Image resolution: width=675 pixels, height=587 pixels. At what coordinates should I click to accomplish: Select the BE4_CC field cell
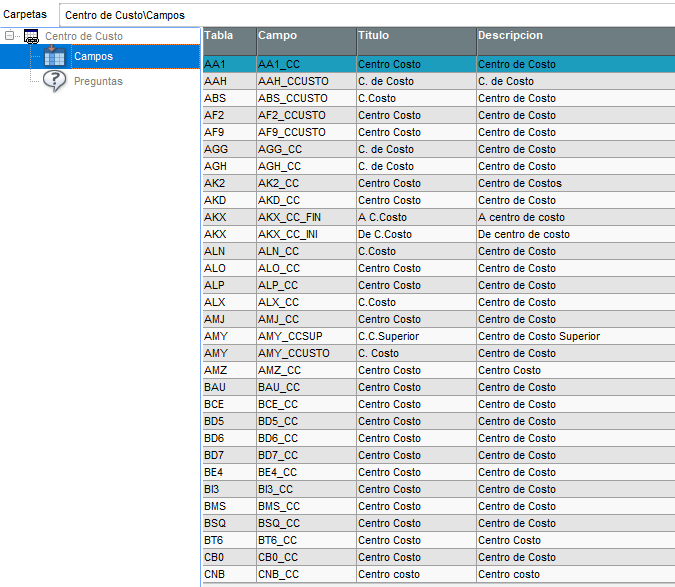click(307, 472)
